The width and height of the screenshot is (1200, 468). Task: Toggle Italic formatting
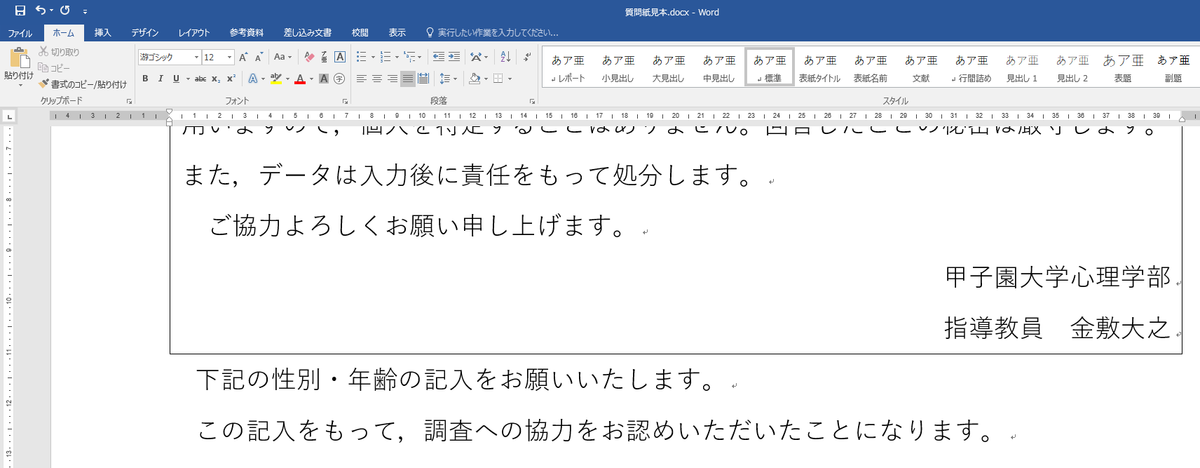[160, 79]
